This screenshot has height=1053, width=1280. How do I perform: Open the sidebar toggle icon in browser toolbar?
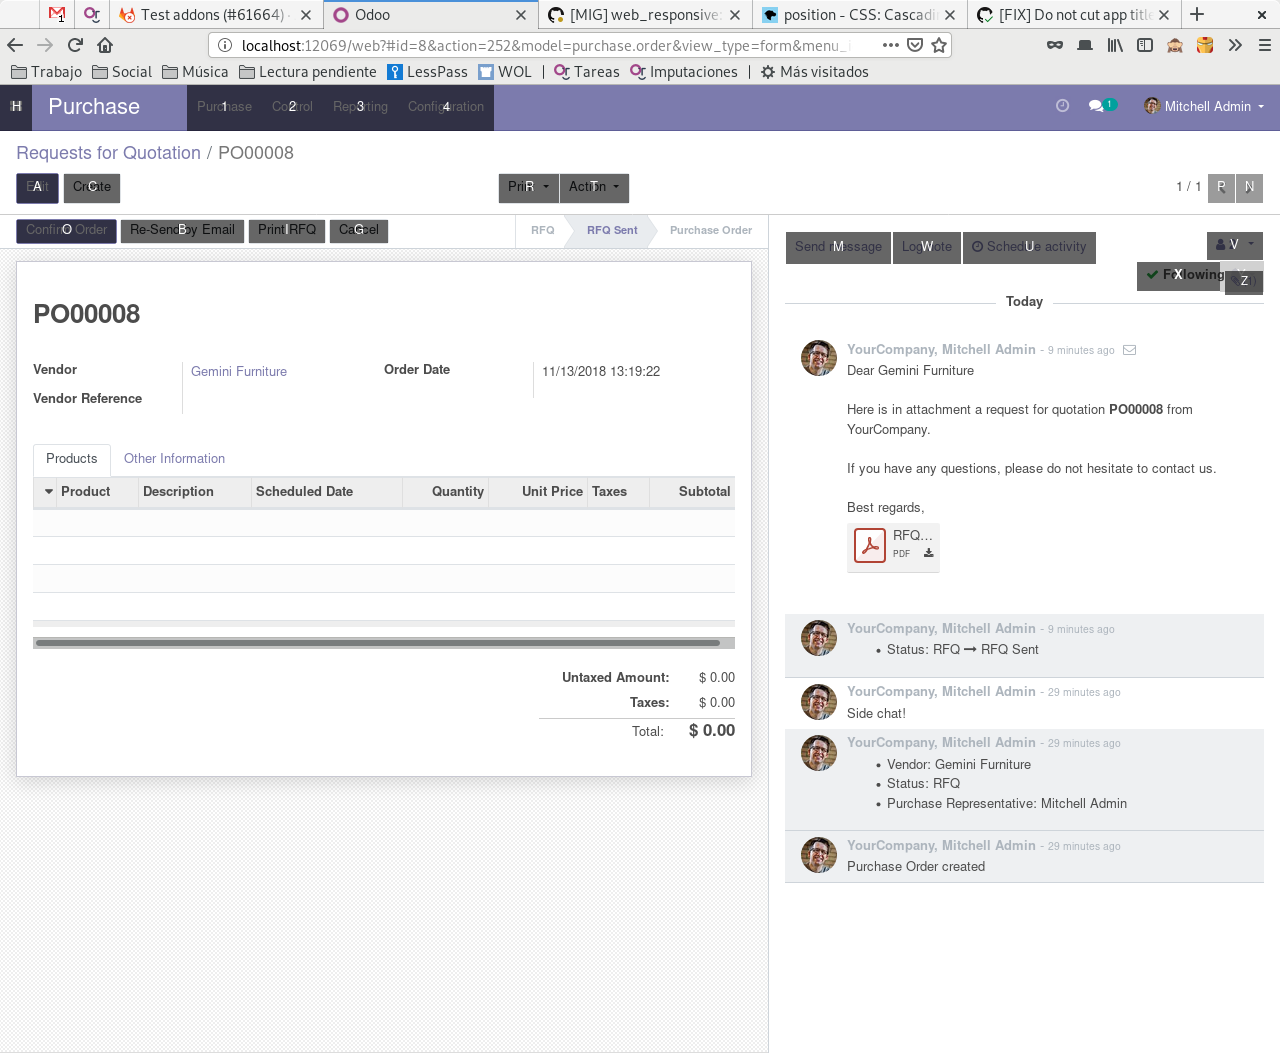(1144, 44)
